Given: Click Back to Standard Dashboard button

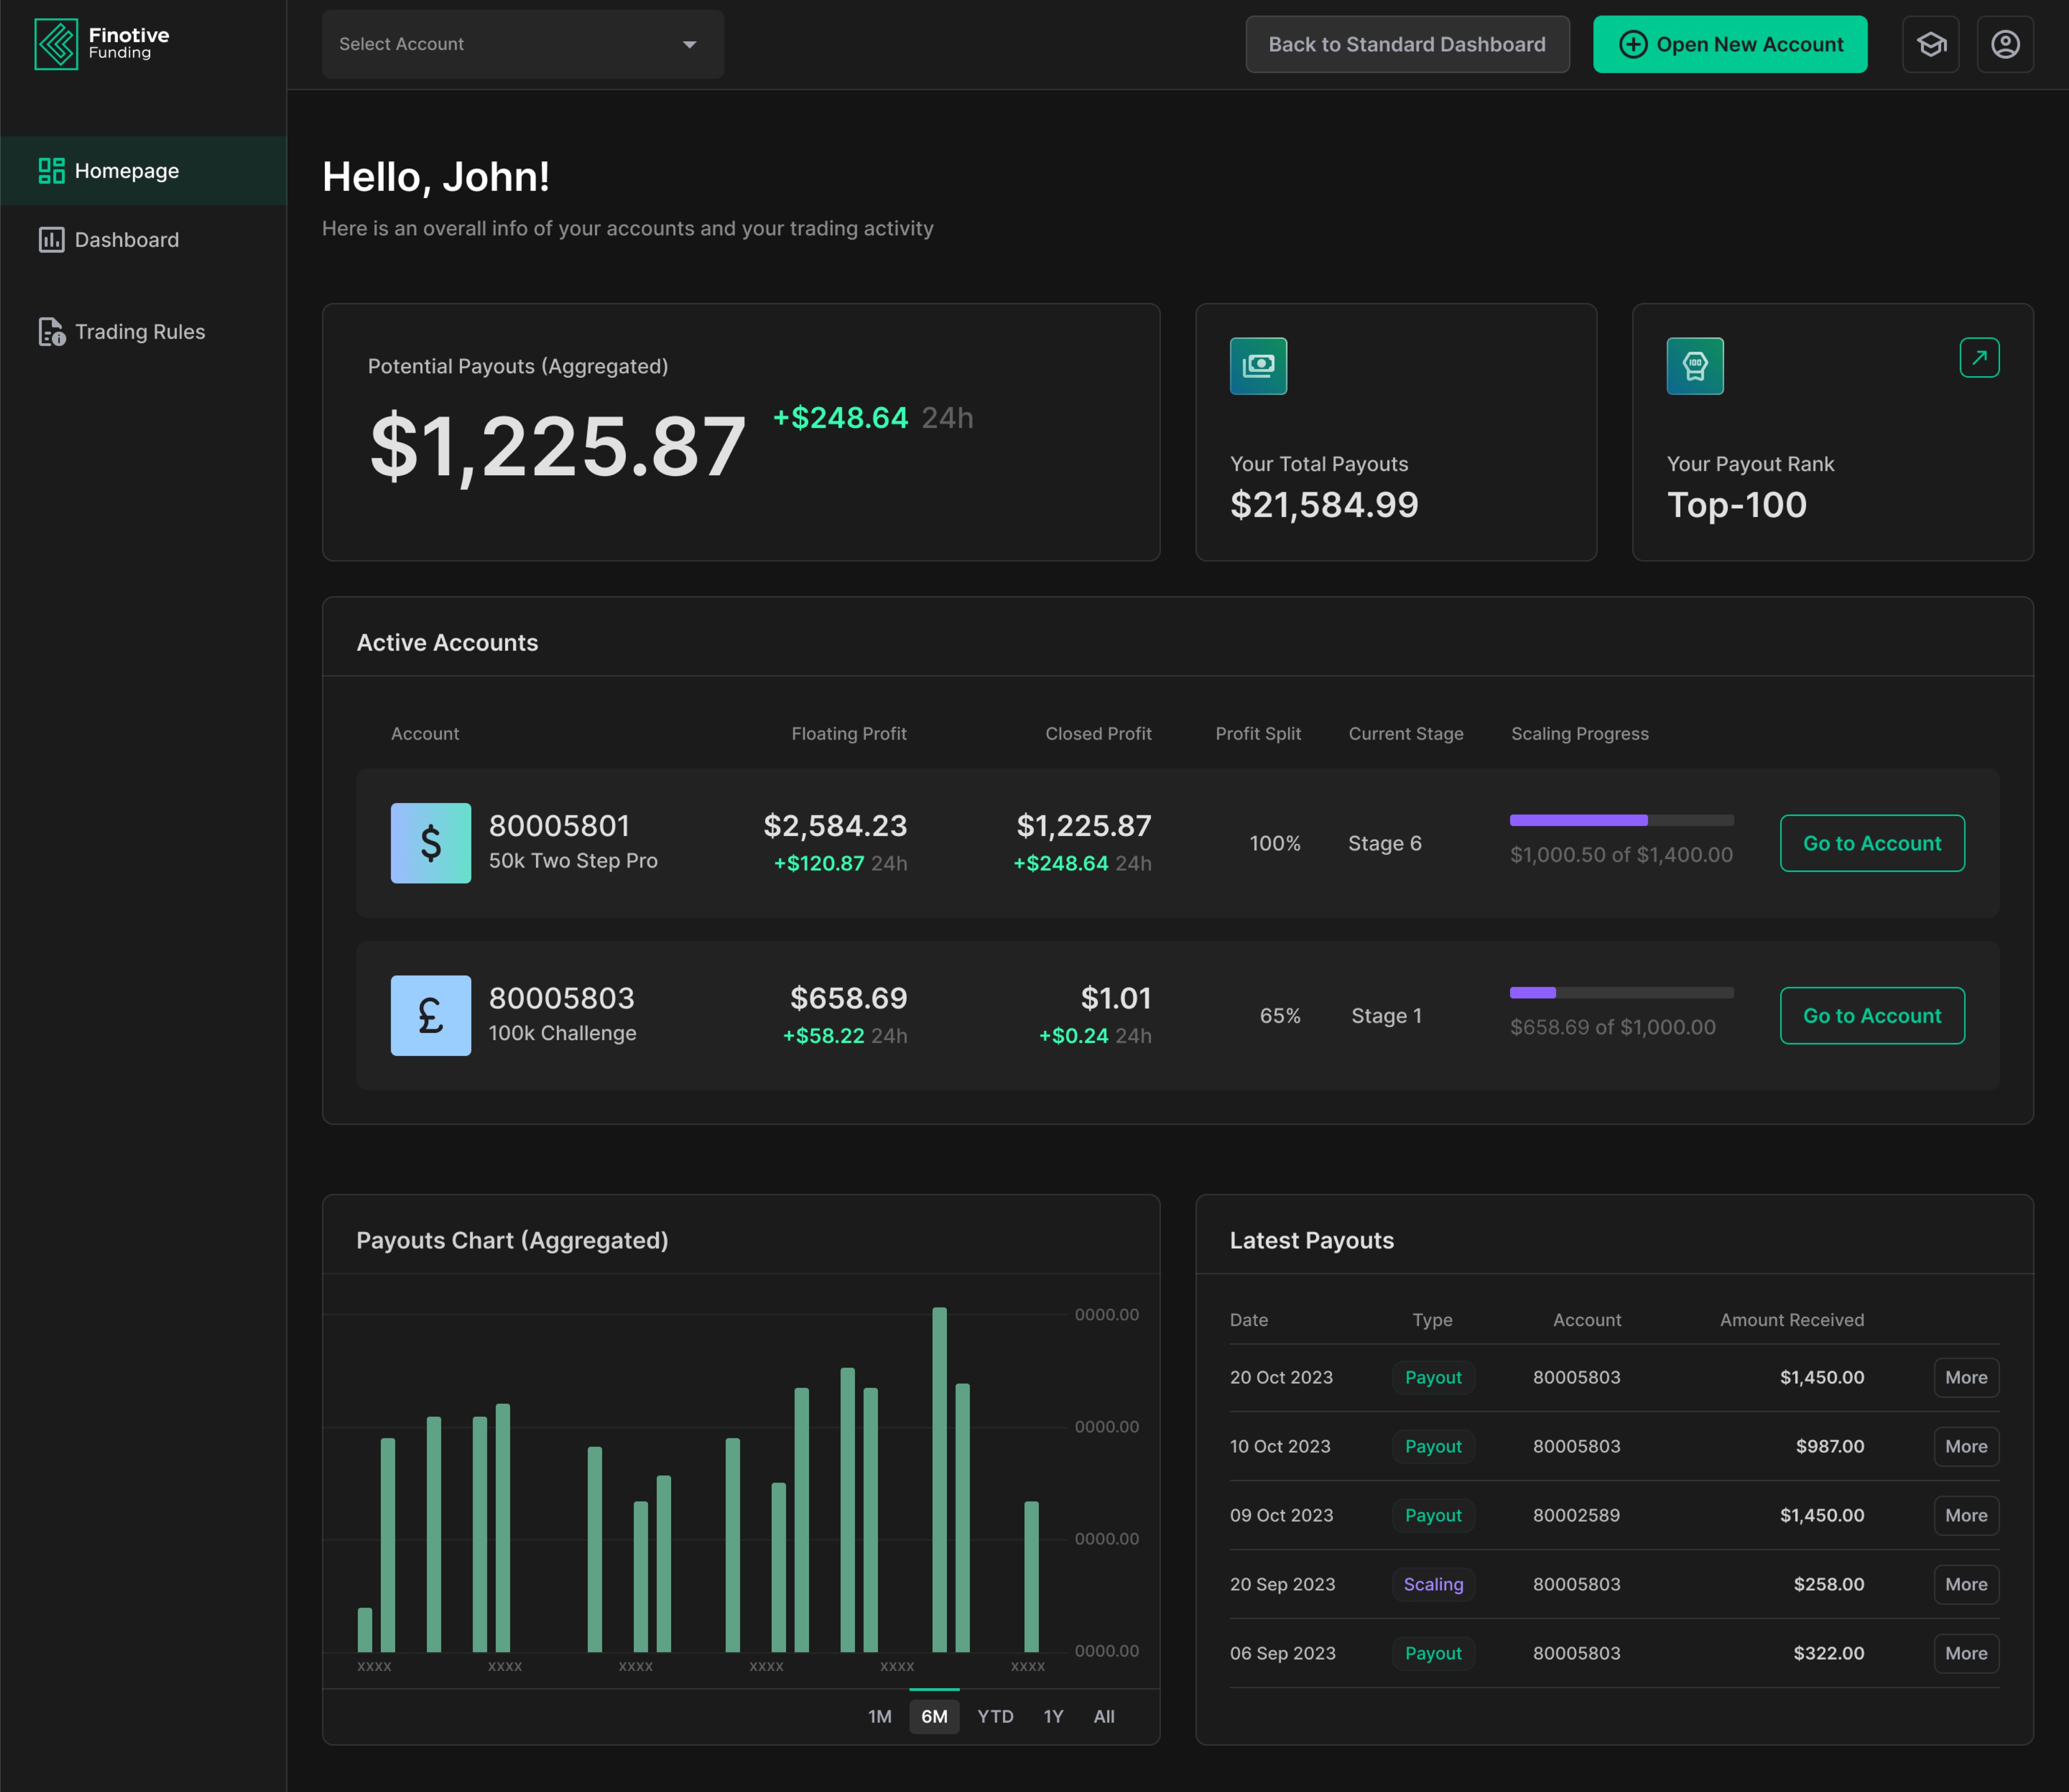Looking at the screenshot, I should (1407, 44).
